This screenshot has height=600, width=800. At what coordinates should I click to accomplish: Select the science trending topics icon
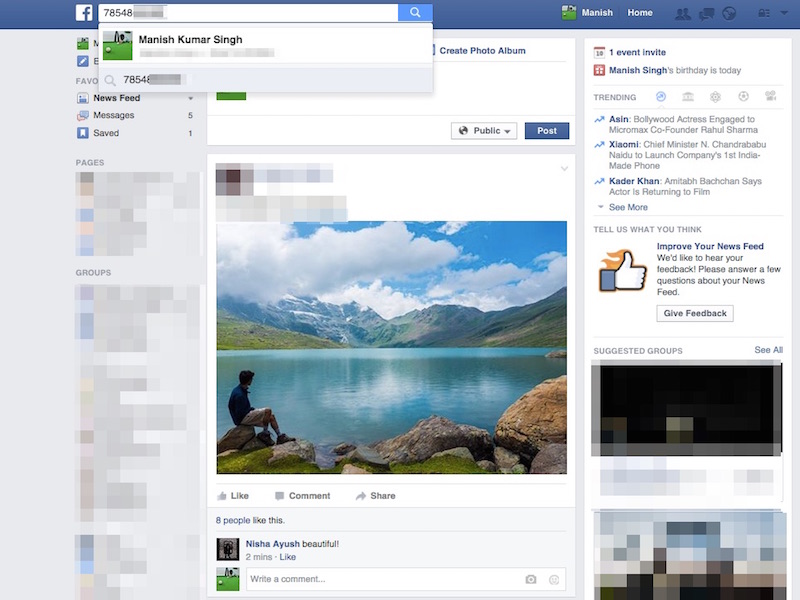point(715,97)
